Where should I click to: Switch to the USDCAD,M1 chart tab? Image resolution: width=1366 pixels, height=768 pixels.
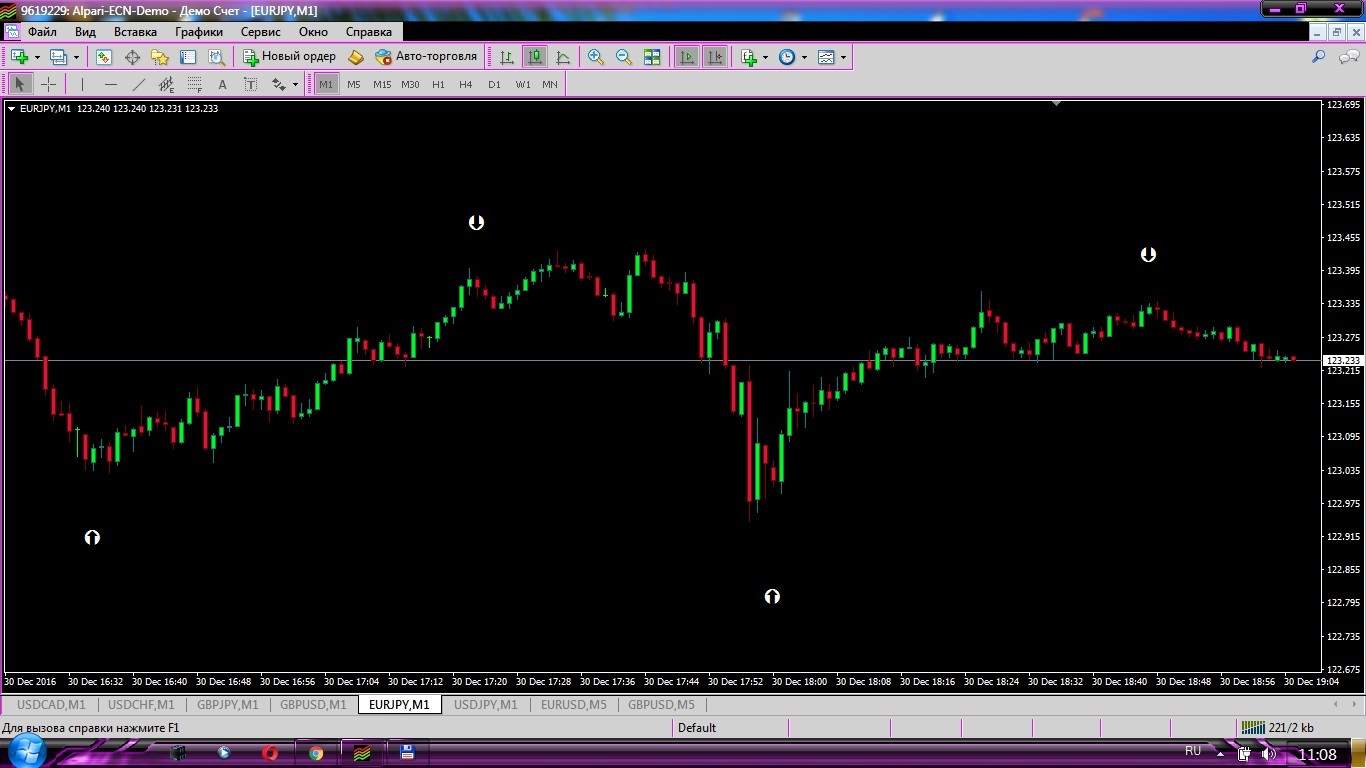51,705
